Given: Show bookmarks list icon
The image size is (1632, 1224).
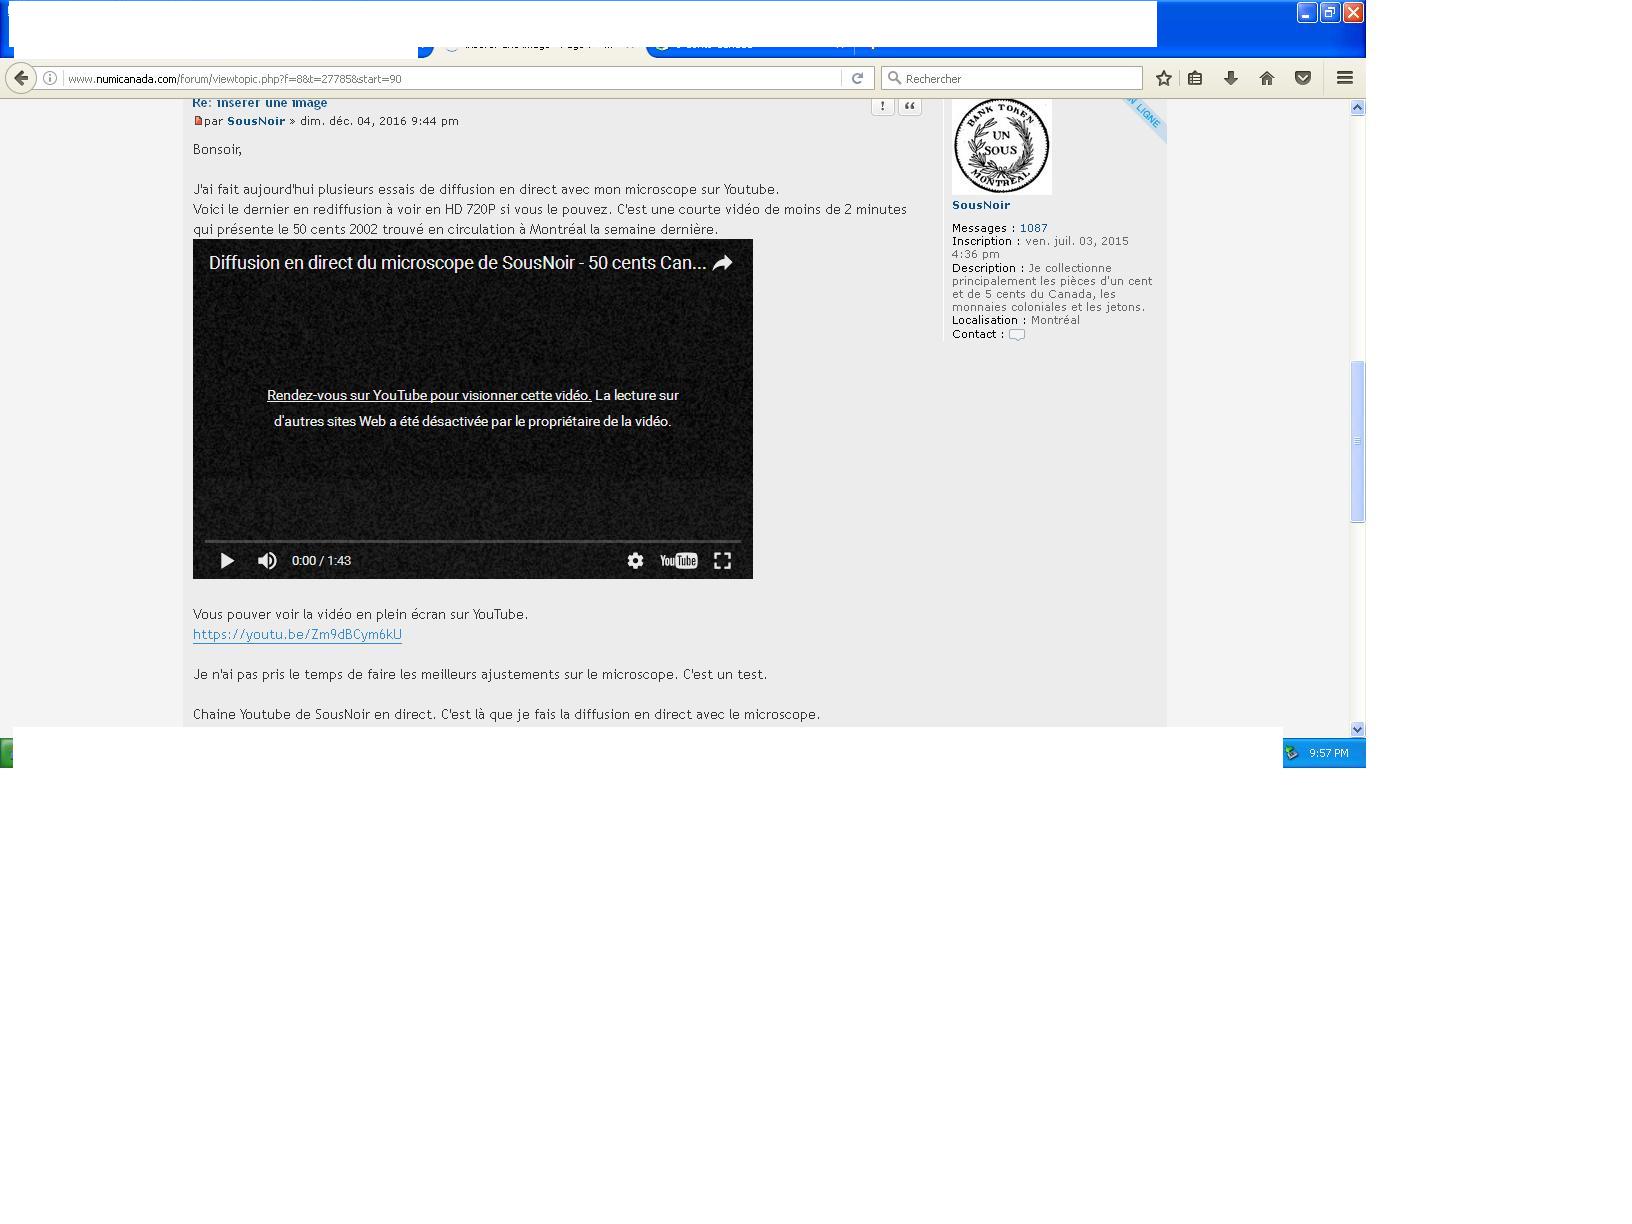Looking at the screenshot, I should [x=1195, y=78].
